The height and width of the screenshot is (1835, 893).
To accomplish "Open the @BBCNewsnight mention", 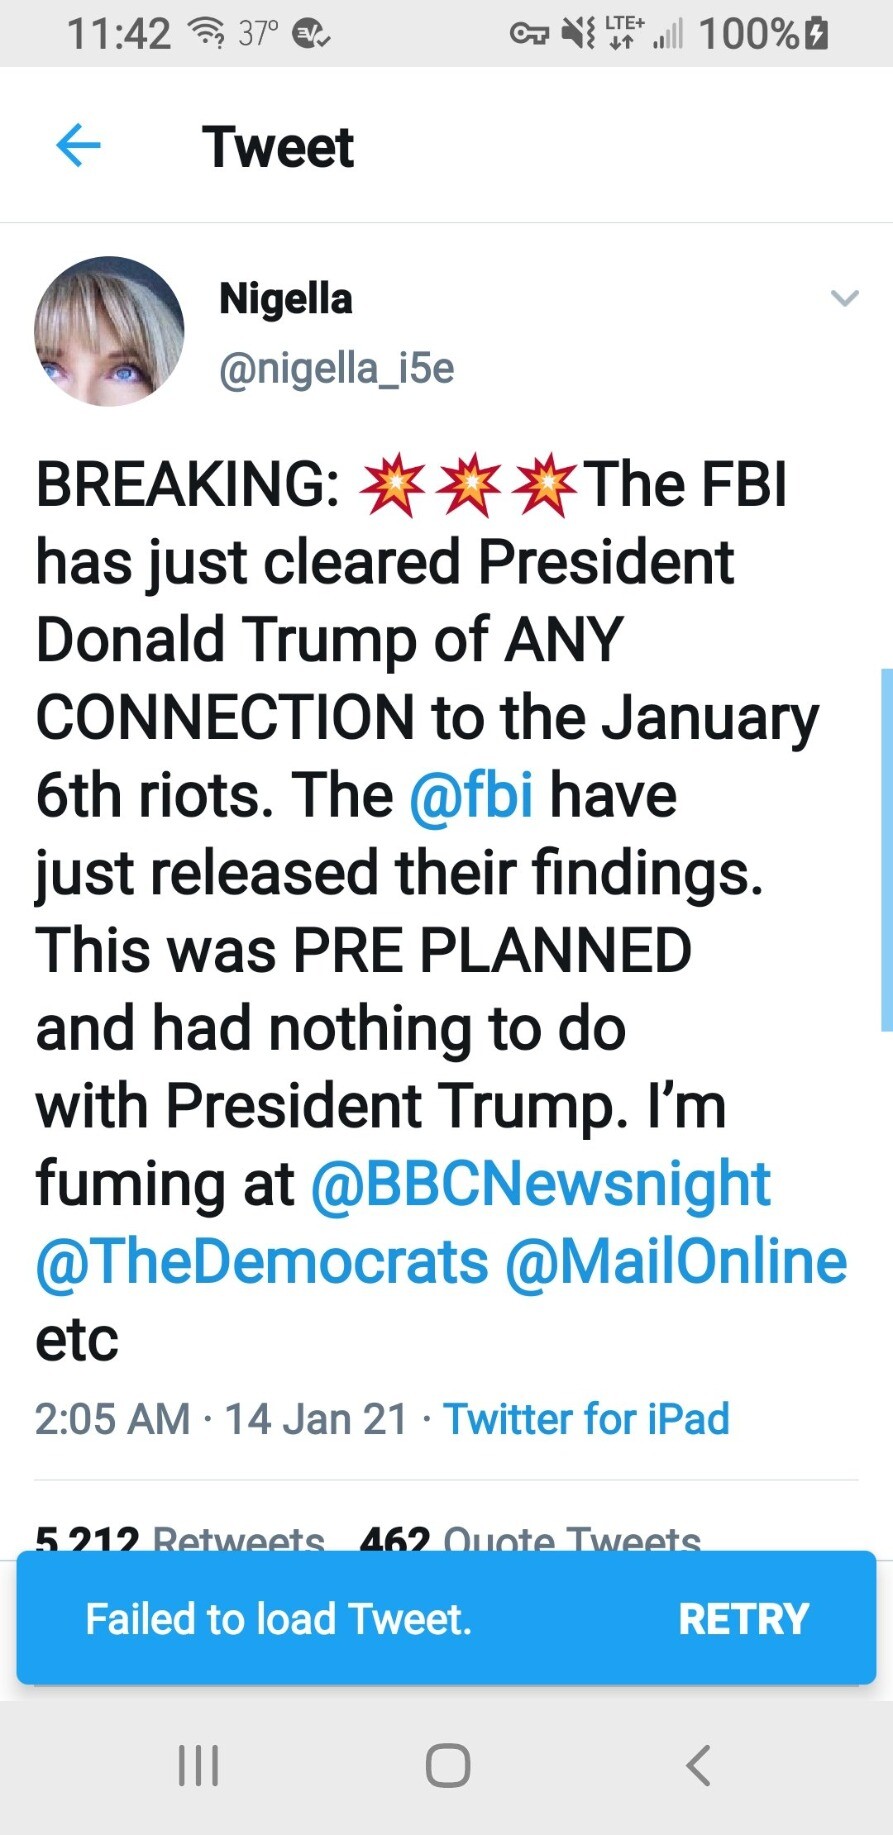I will pyautogui.click(x=540, y=1184).
